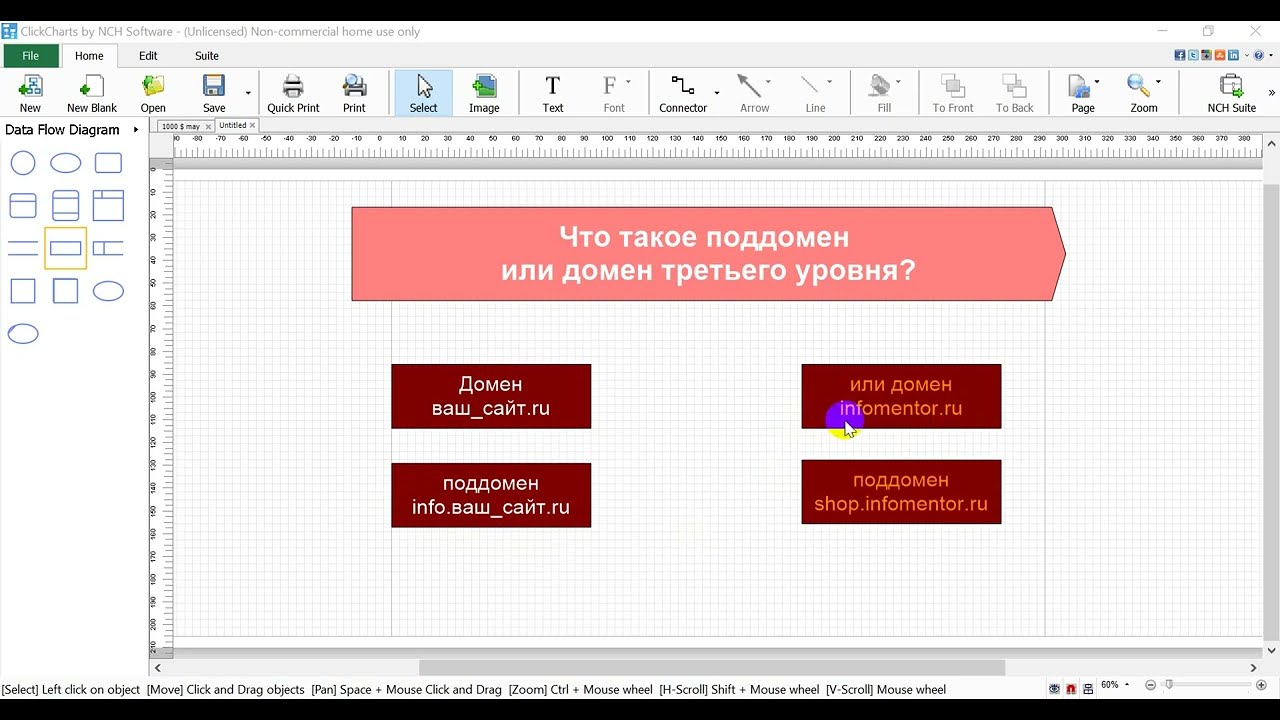Select the 'shop.infomentor.ru' box
The image size is (1280, 720).
(x=901, y=492)
